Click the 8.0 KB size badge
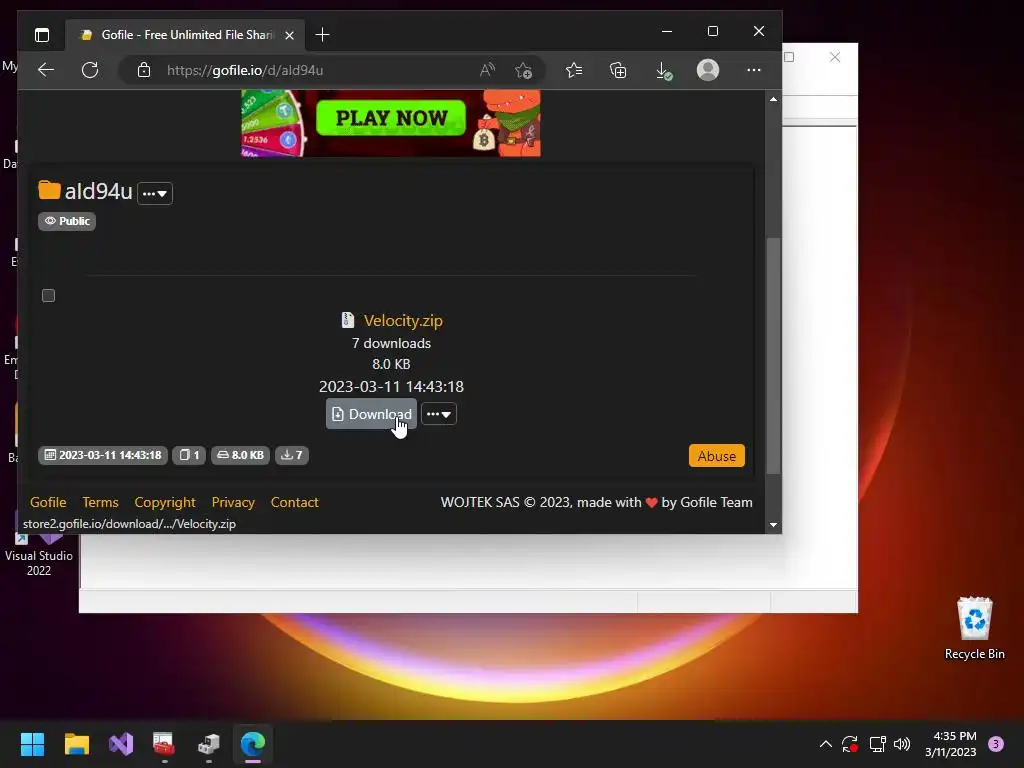Viewport: 1024px width, 768px height. 240,455
